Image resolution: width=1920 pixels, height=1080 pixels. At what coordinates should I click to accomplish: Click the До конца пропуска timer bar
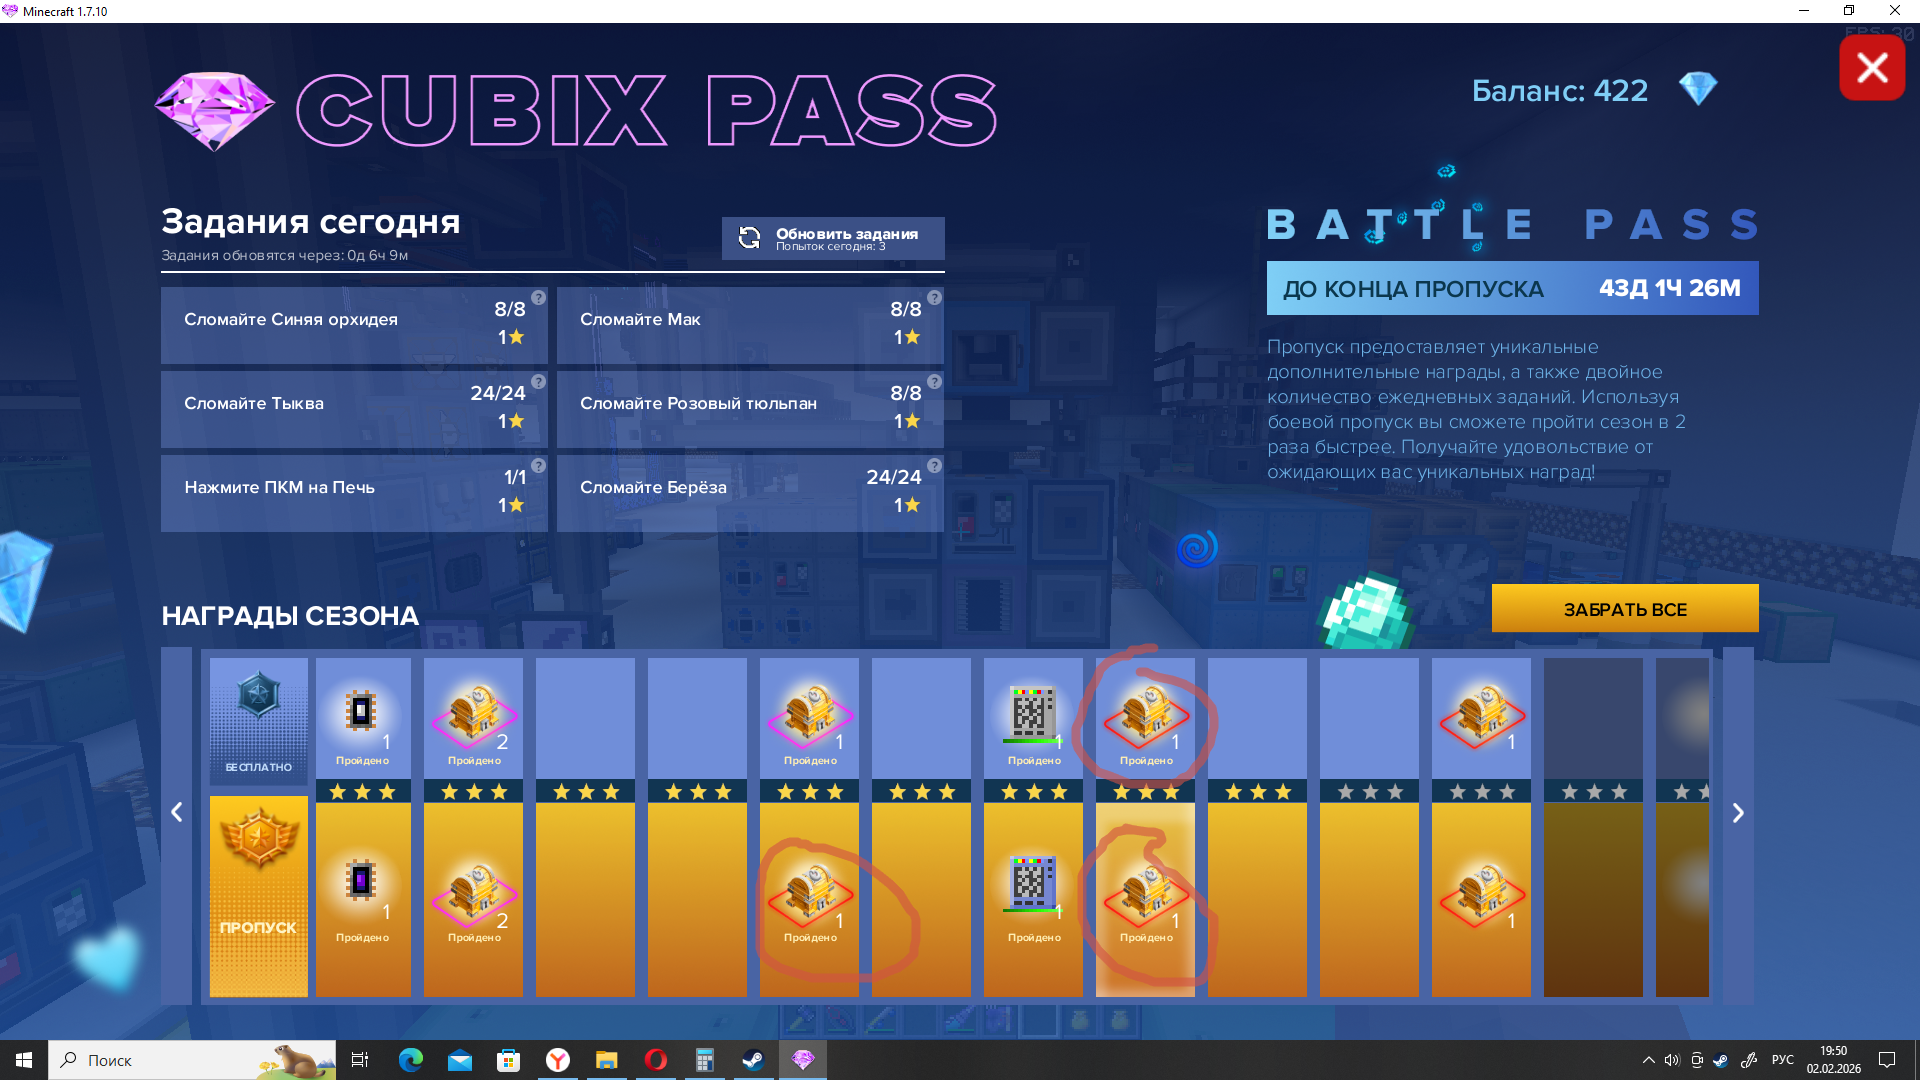click(1512, 288)
